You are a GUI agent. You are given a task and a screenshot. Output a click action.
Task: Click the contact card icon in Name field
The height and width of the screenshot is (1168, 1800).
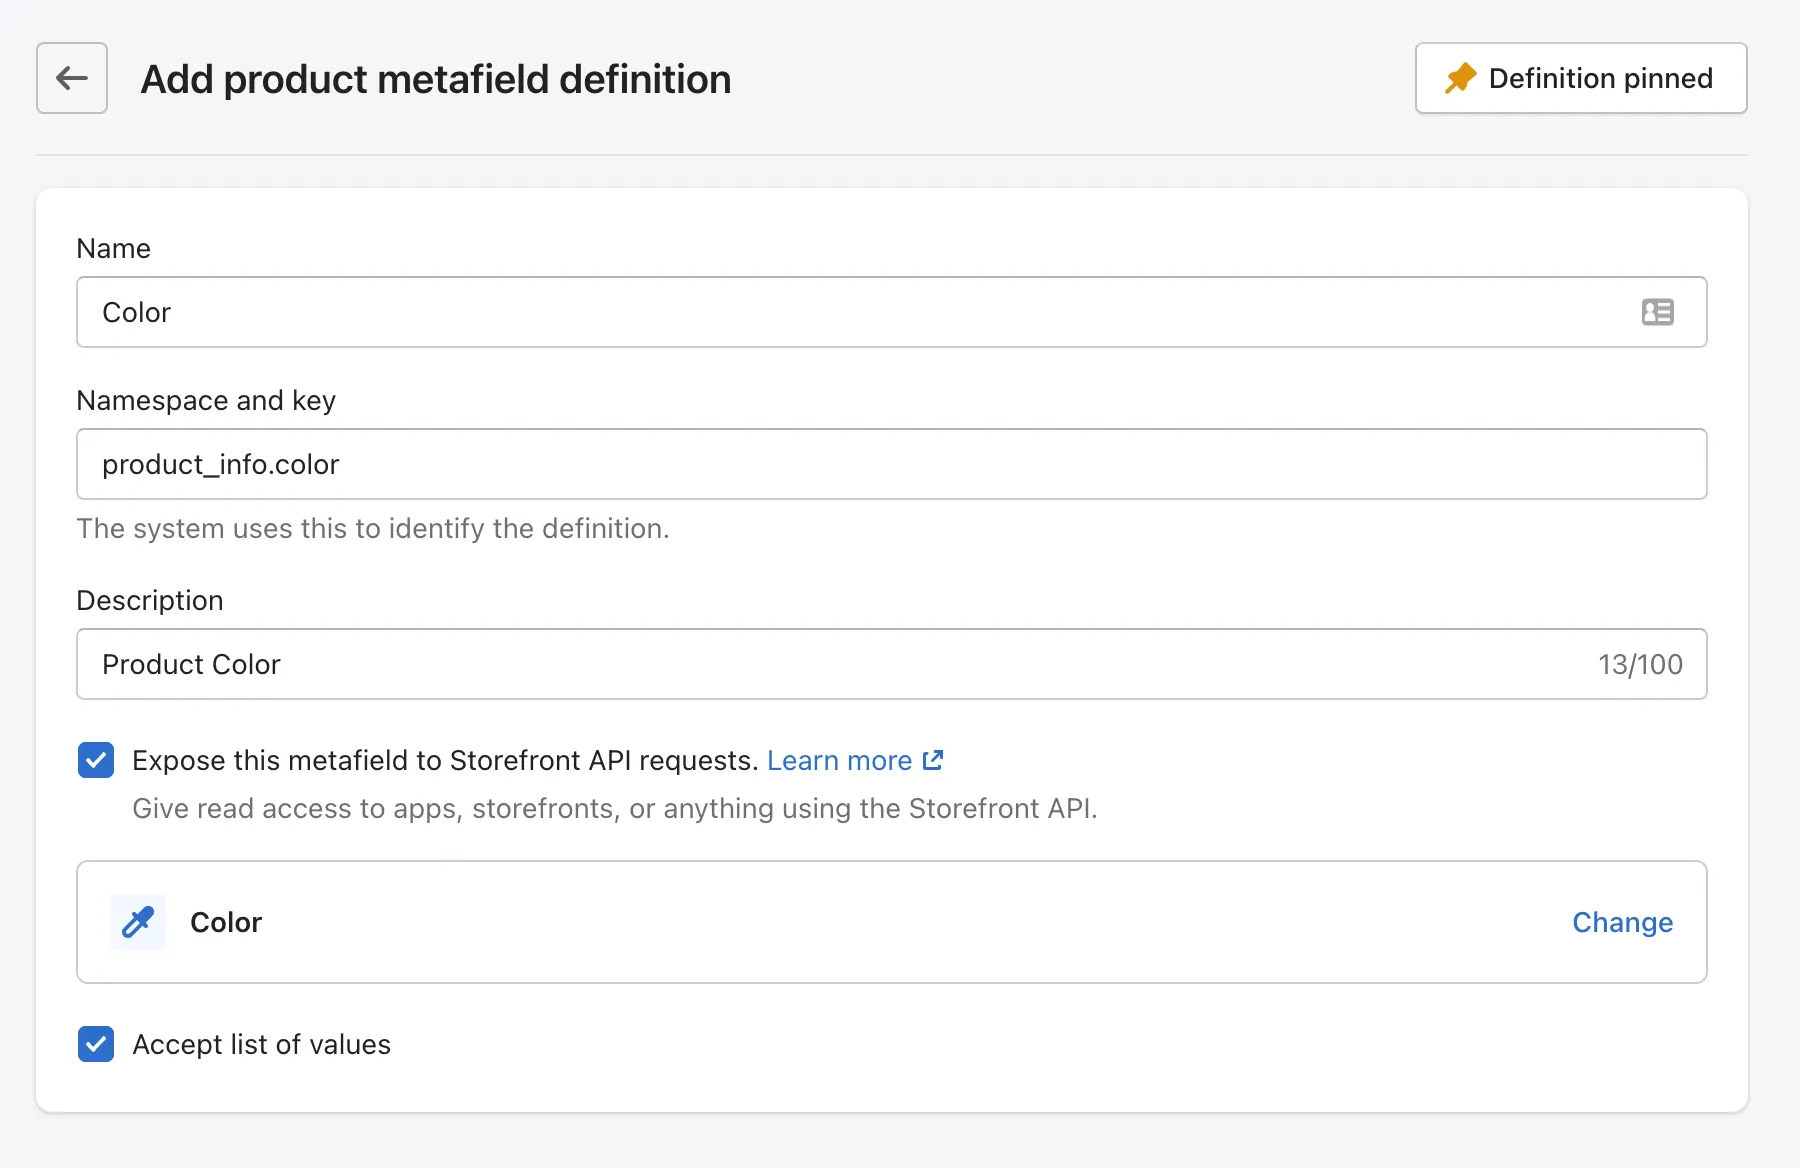coord(1657,312)
